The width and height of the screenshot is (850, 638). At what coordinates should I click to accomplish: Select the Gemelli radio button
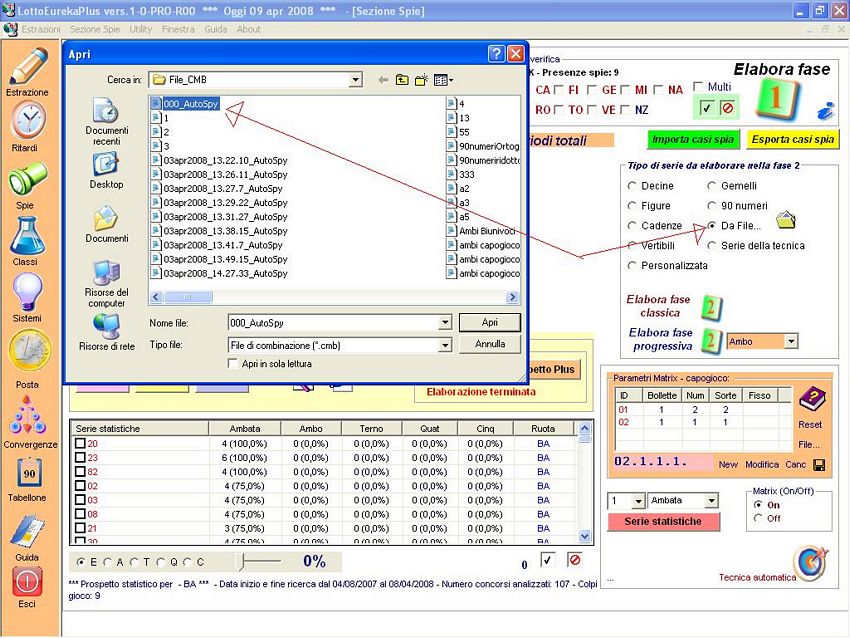click(x=712, y=186)
